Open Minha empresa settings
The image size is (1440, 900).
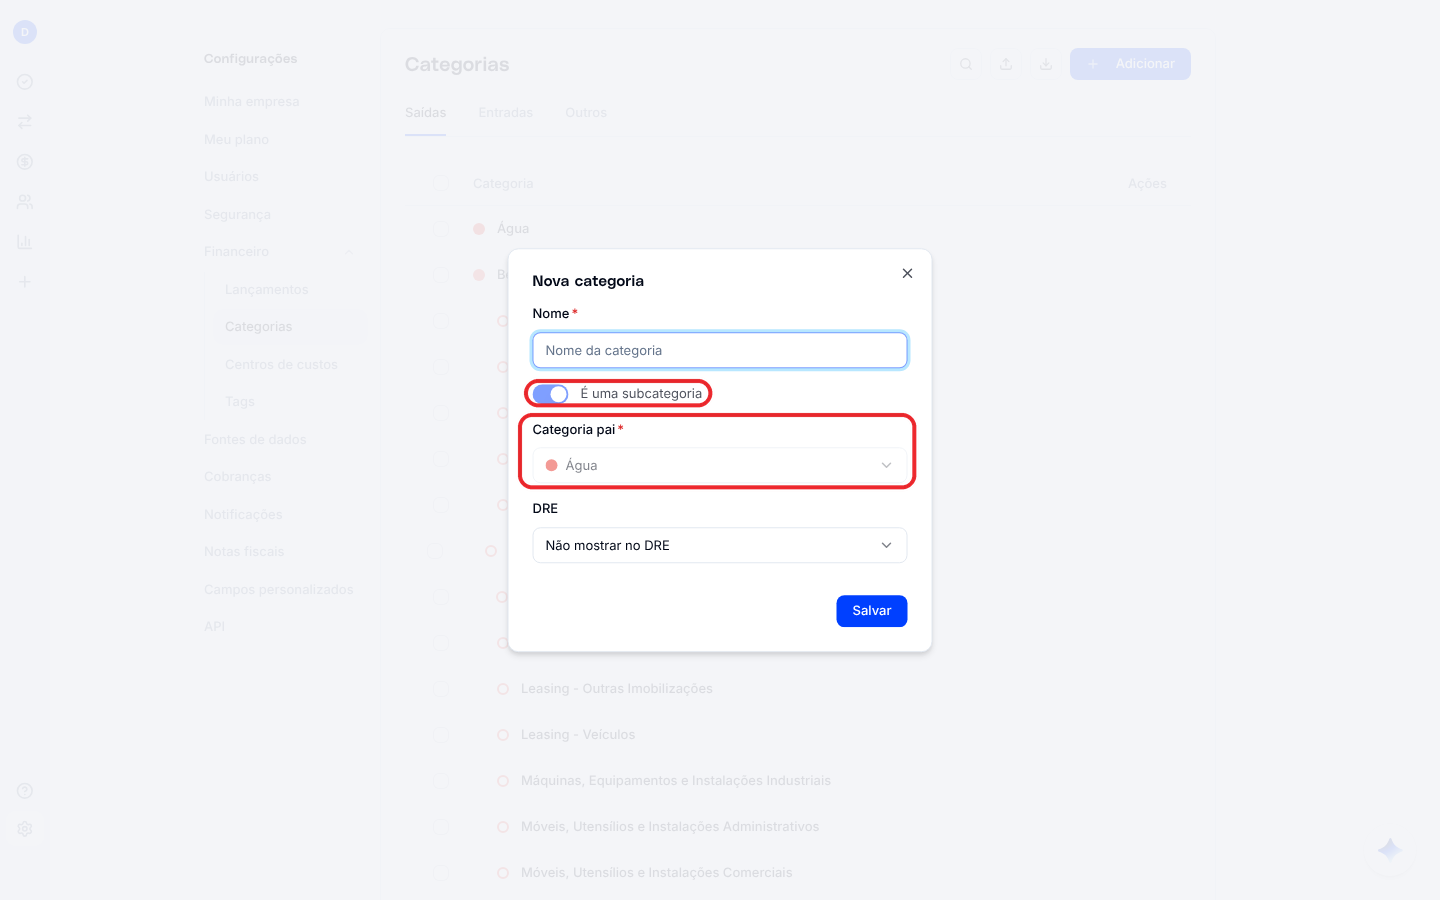coord(252,102)
